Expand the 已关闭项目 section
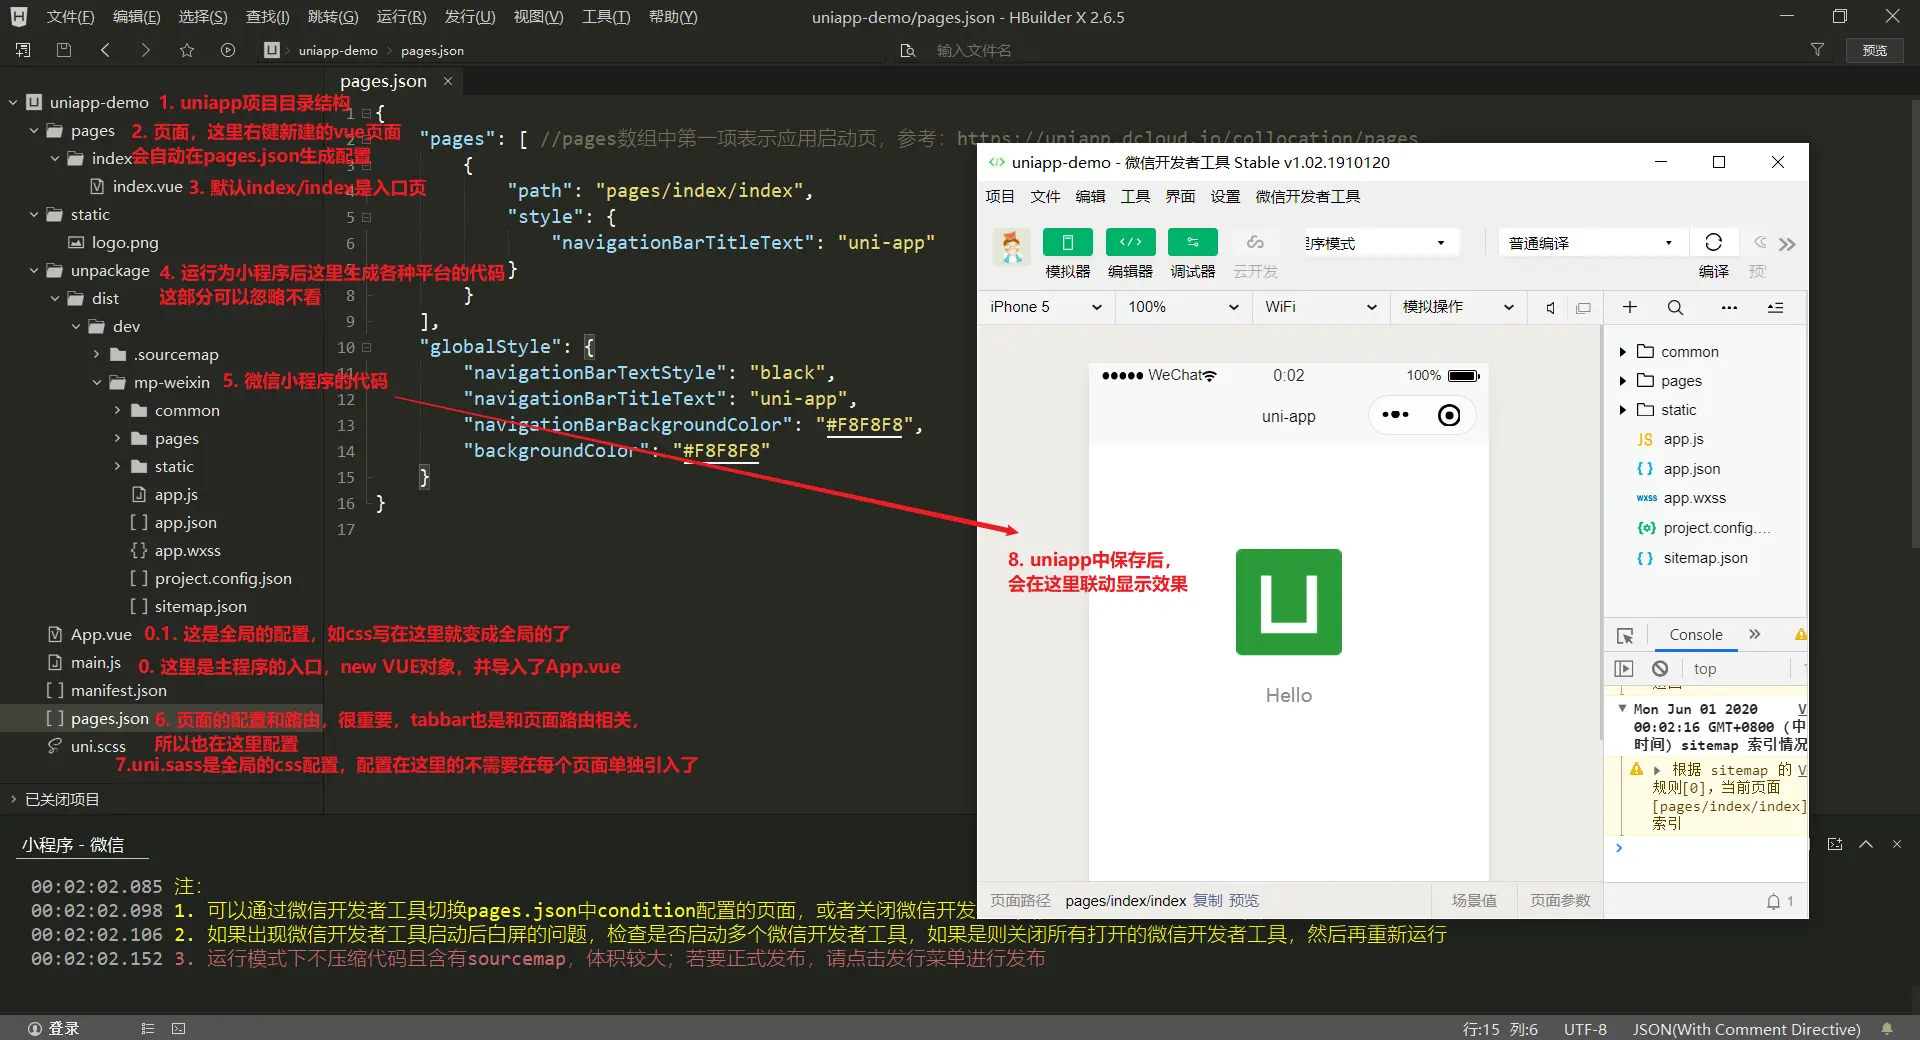 pos(13,799)
